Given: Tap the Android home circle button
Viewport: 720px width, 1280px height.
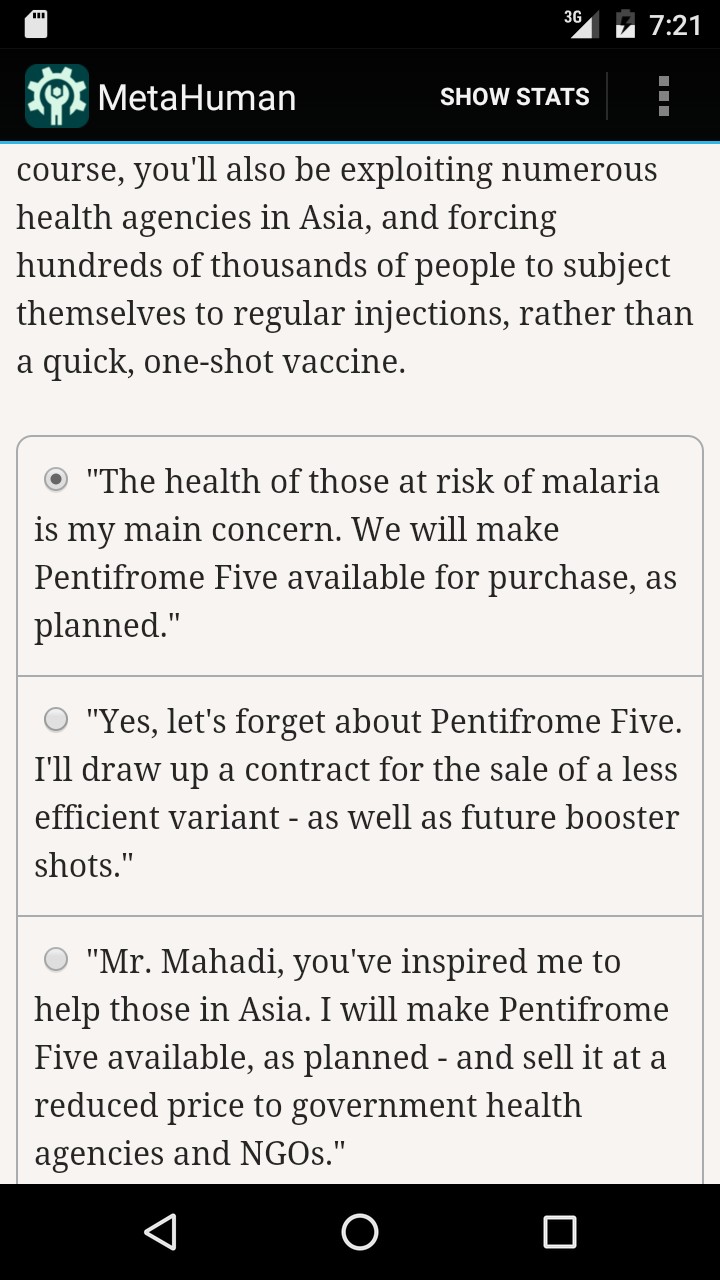Looking at the screenshot, I should [360, 1232].
